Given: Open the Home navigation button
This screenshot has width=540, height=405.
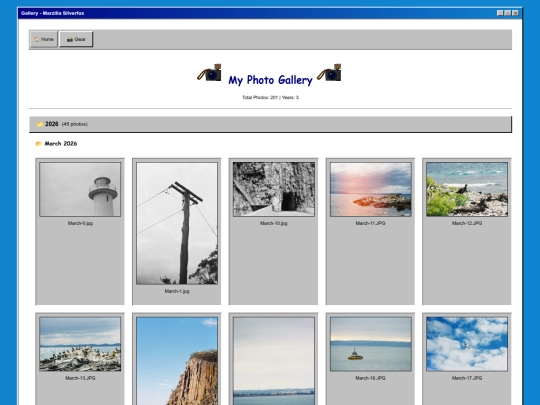Looking at the screenshot, I should pos(44,39).
